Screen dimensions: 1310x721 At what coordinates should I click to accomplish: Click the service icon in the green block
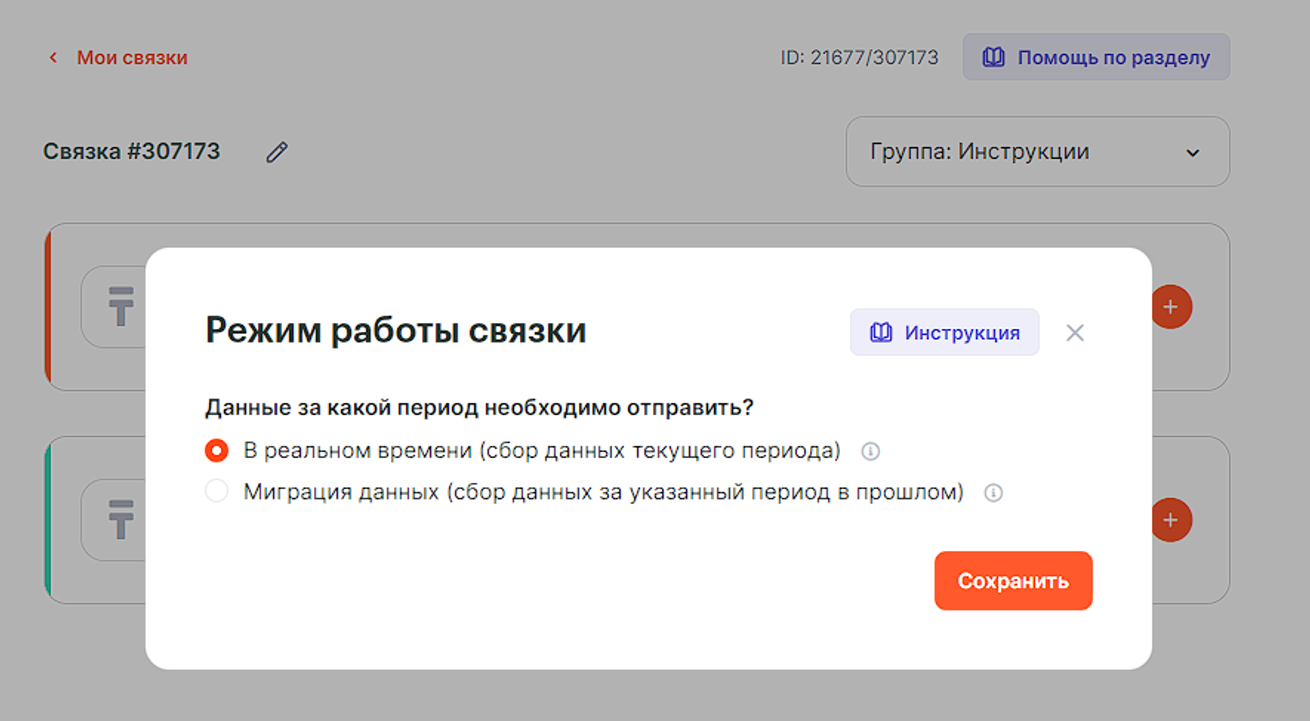[x=121, y=519]
